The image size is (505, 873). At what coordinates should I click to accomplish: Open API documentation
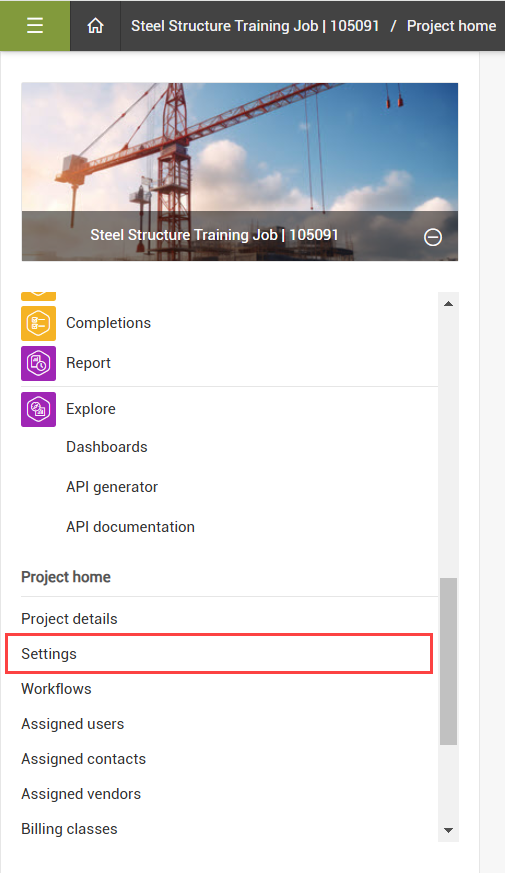[130, 527]
